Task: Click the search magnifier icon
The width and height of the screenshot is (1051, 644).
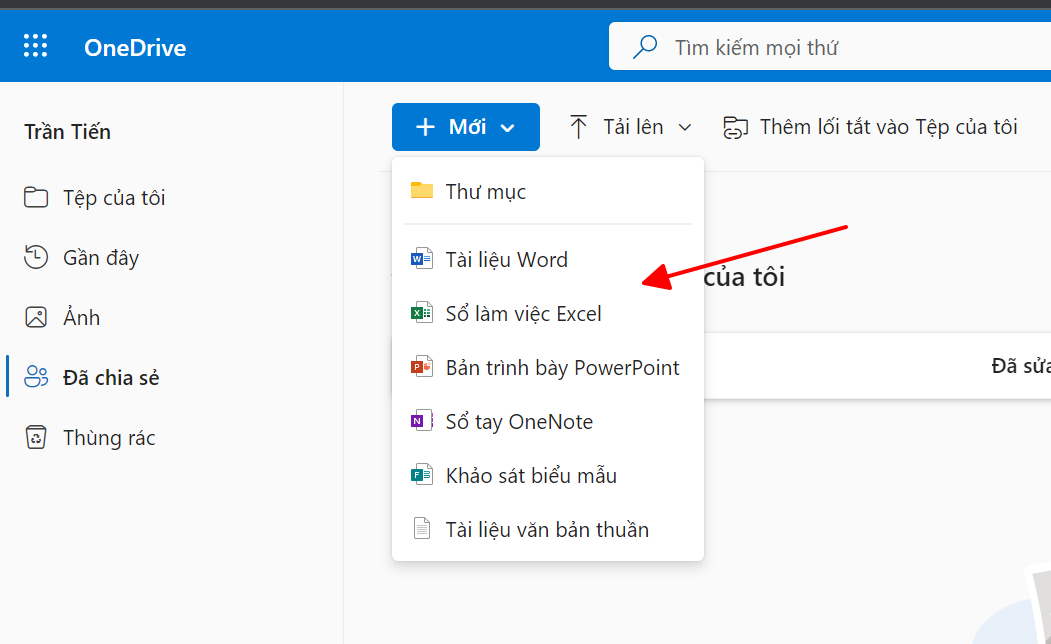Action: click(x=645, y=47)
